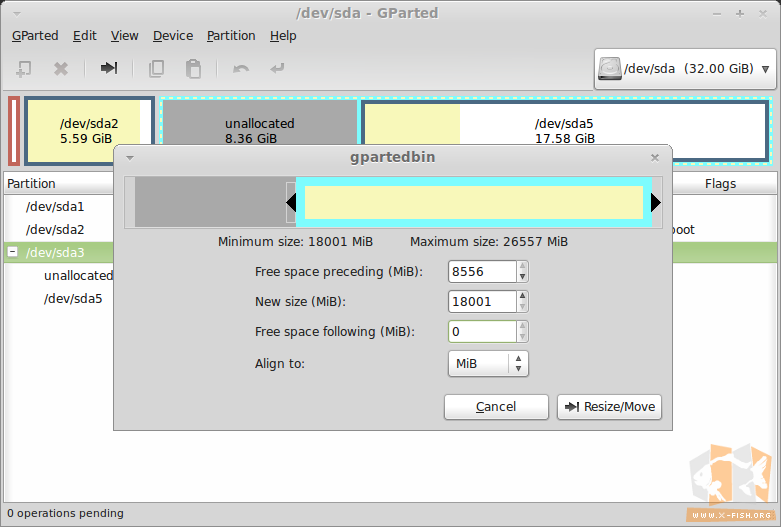Open the GParted menu
This screenshot has width=781, height=527.
click(35, 36)
